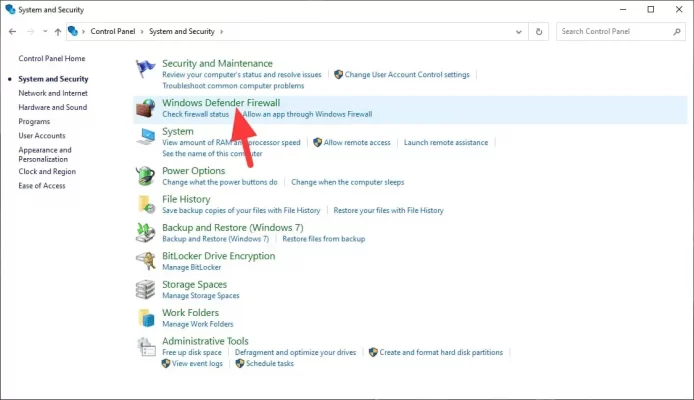Click the Administrative Tools icon
Screen dimensions: 694x400
click(146, 346)
